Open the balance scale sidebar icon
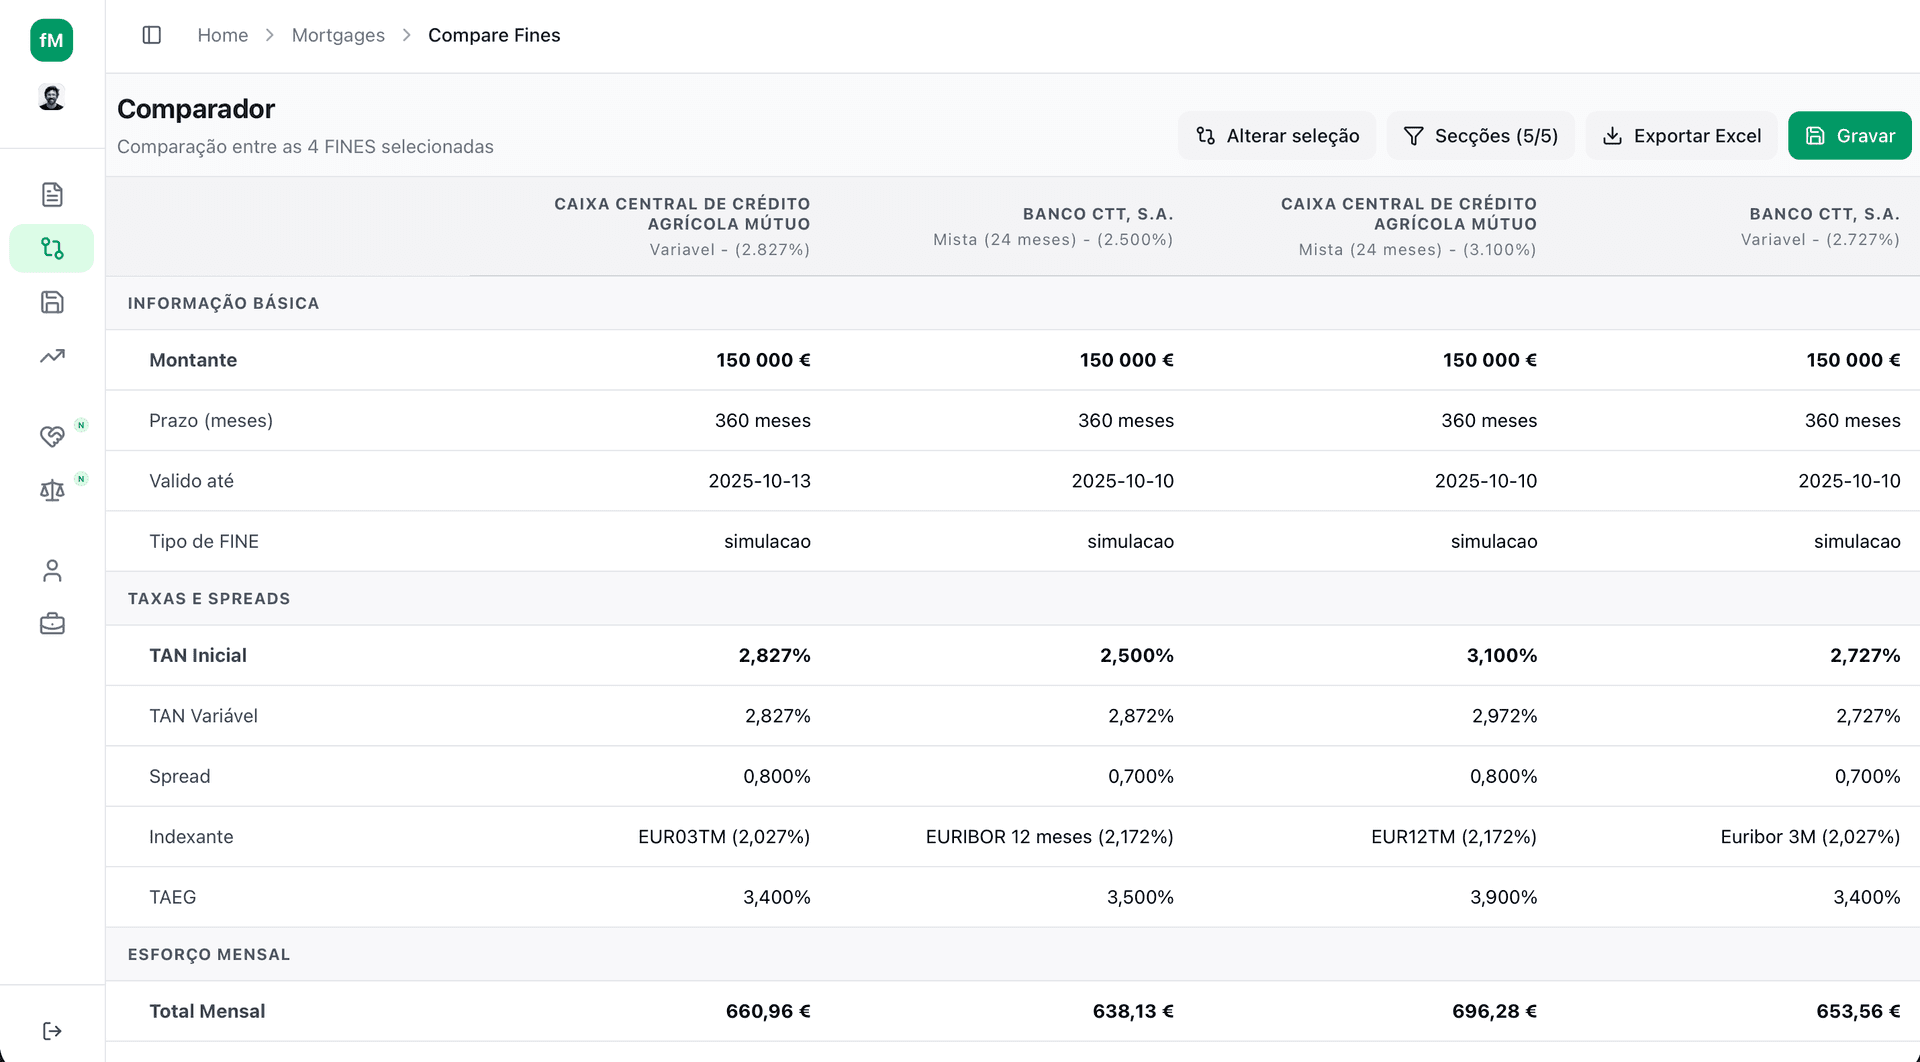Viewport: 1920px width, 1062px height. click(52, 490)
